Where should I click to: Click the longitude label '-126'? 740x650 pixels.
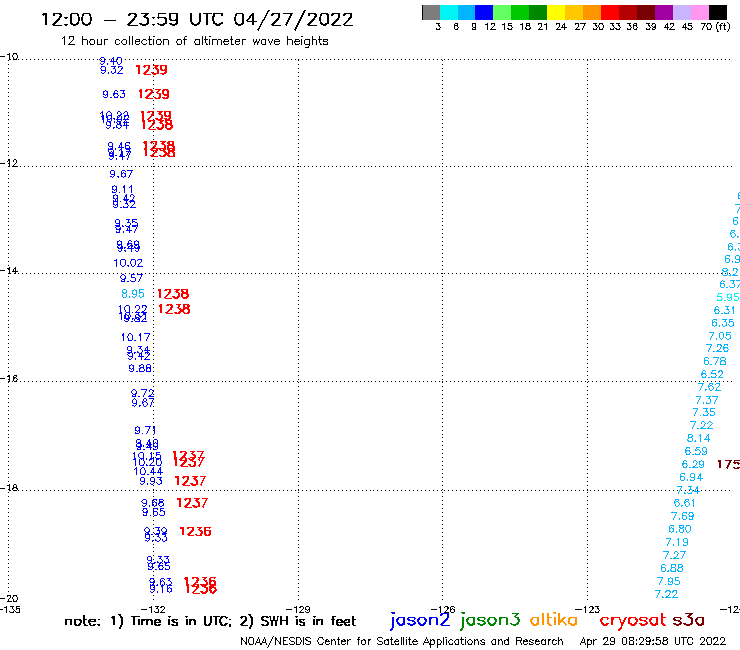click(x=443, y=609)
